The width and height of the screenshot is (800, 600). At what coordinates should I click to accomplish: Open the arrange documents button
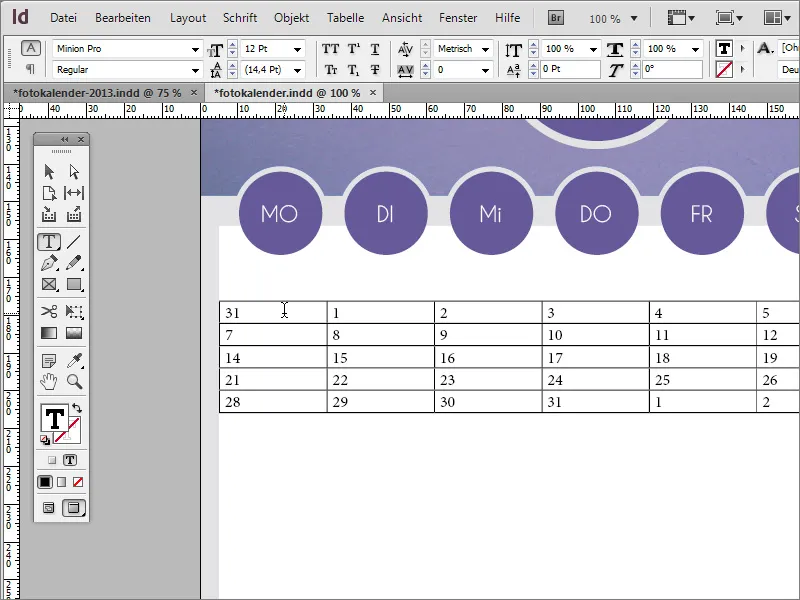click(x=777, y=18)
